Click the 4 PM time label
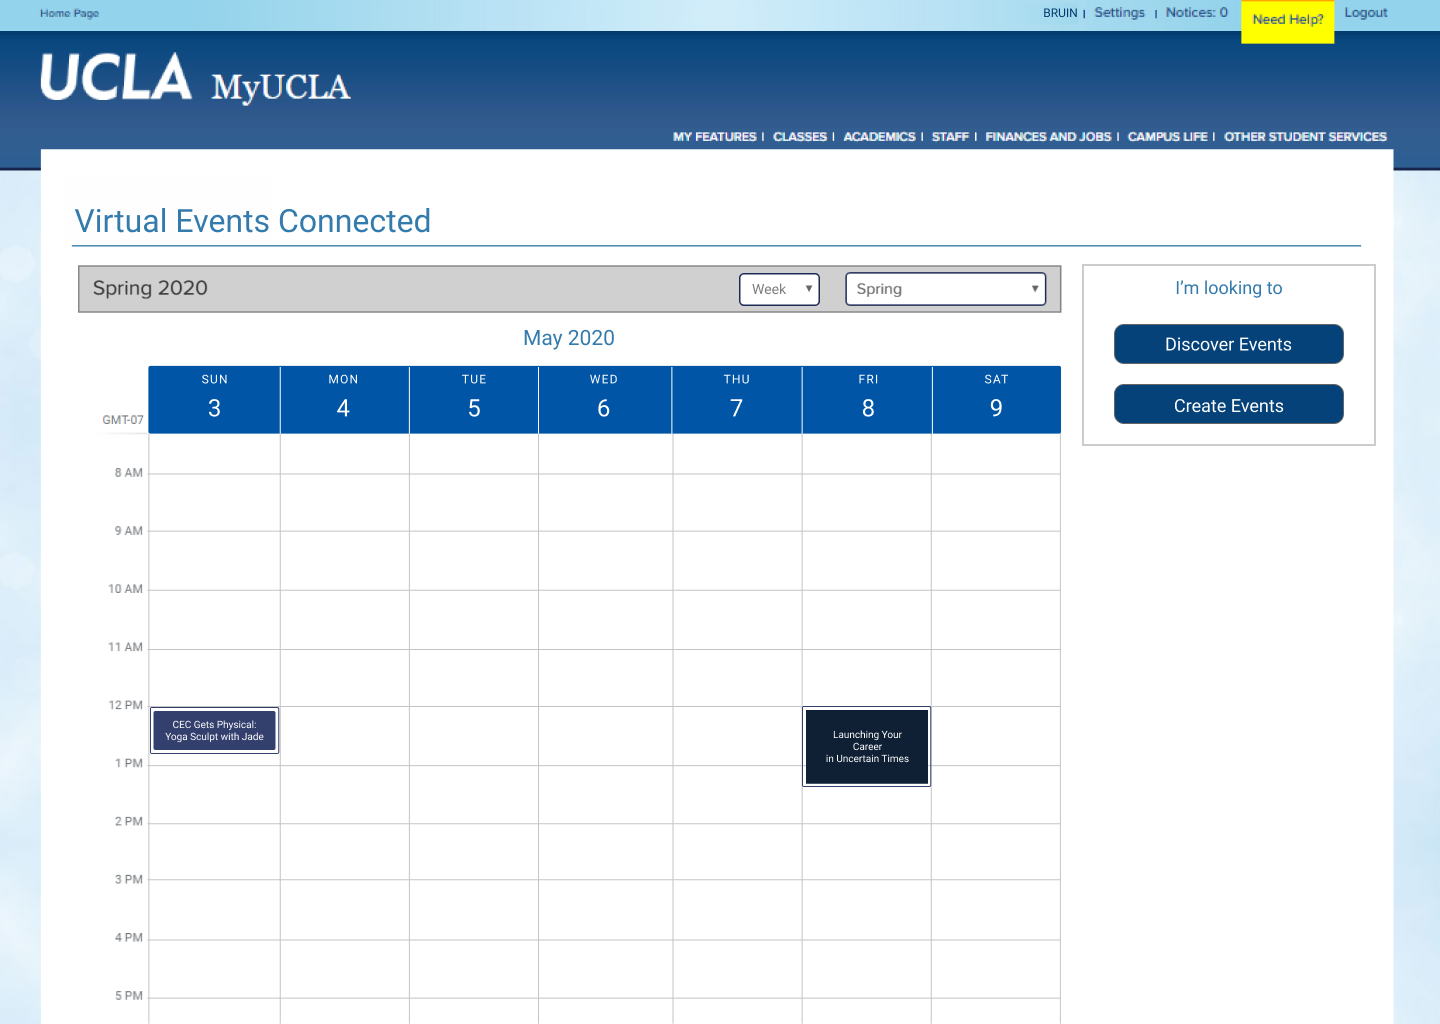The height and width of the screenshot is (1024, 1440). (x=129, y=937)
